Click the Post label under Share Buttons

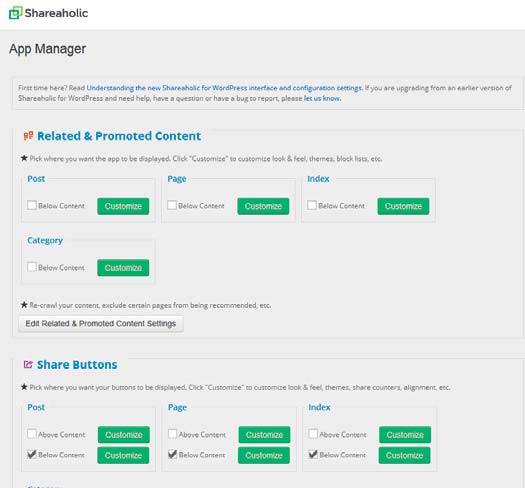click(36, 407)
